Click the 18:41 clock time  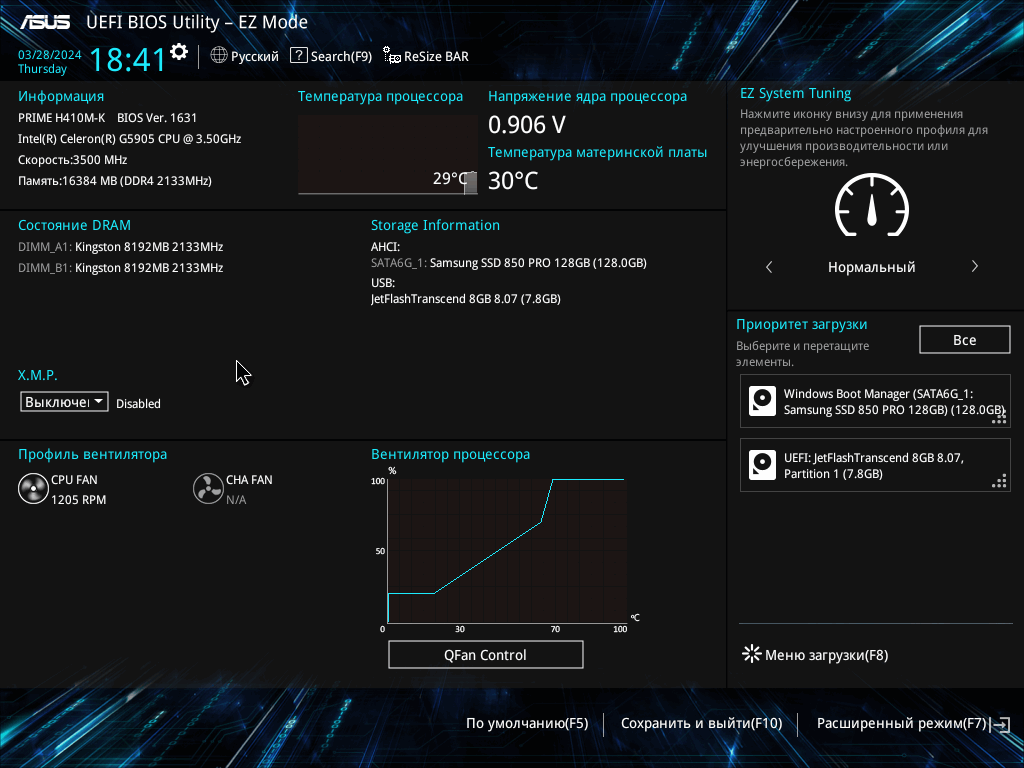tap(127, 59)
